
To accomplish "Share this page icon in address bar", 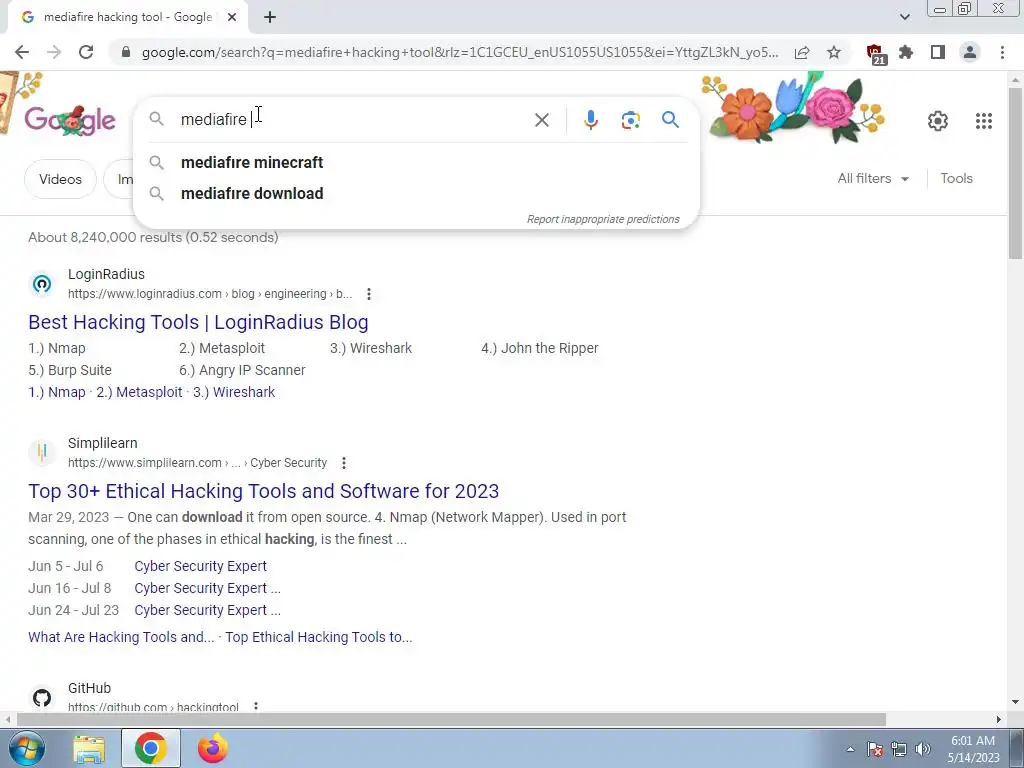I will tap(802, 52).
